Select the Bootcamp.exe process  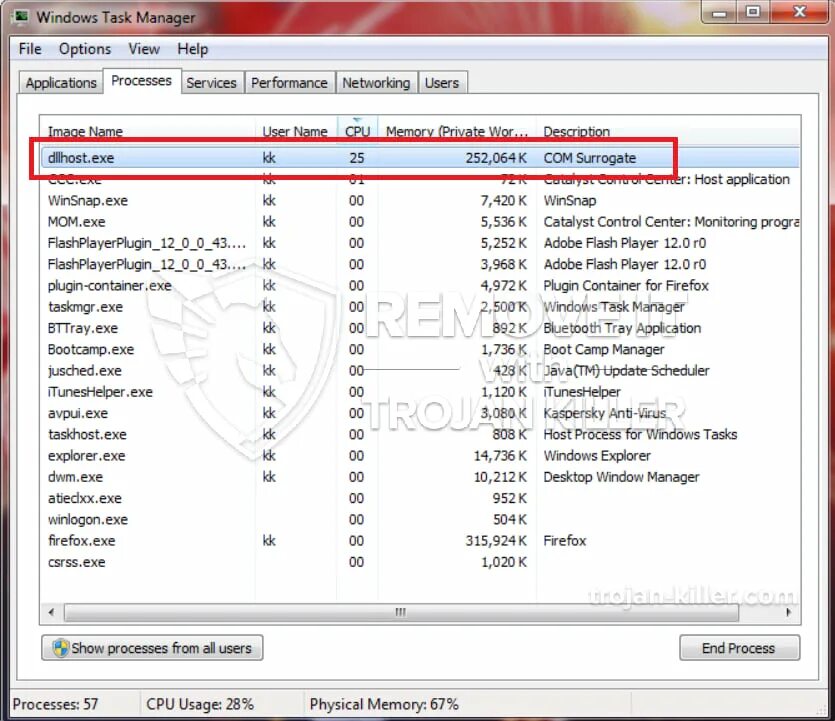tap(420, 349)
